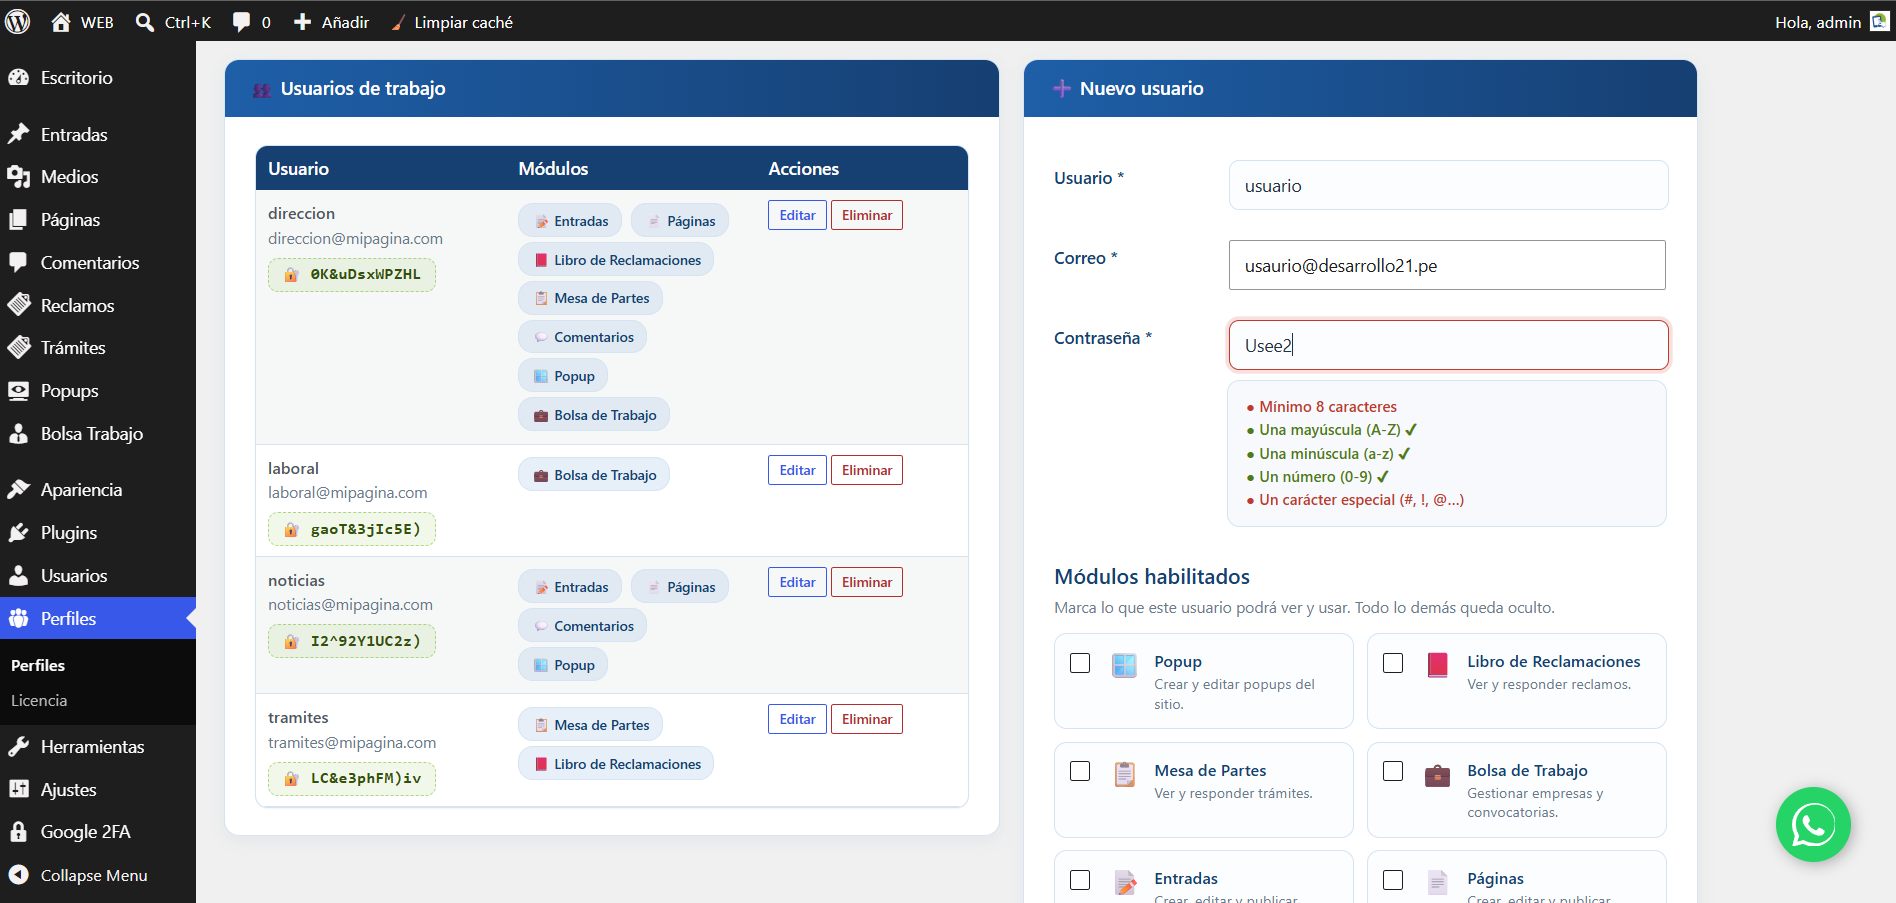Click the Google 2FA lock icon
Viewport: 1896px width, 903px height.
pyautogui.click(x=19, y=832)
